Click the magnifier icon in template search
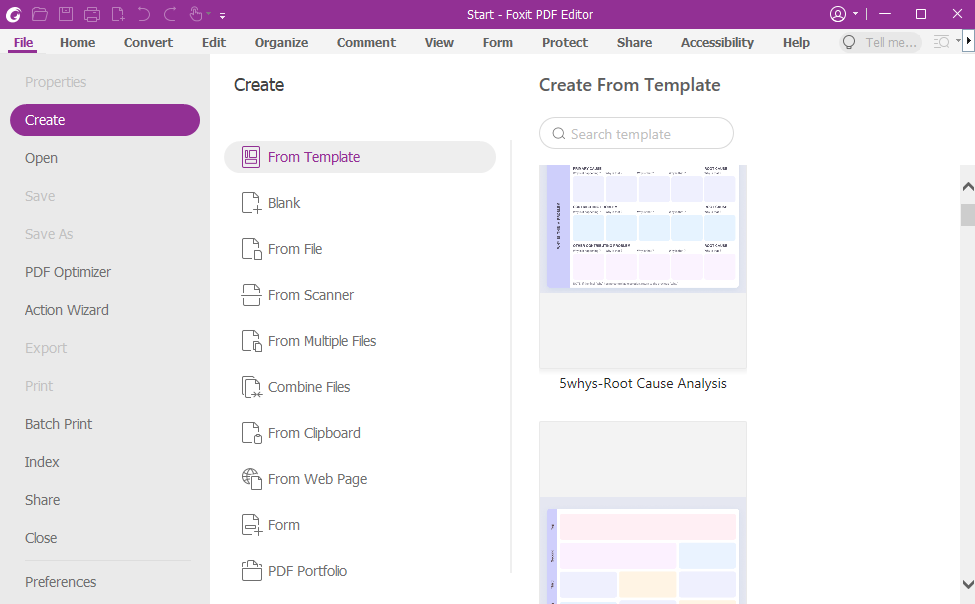The image size is (975, 604). [x=558, y=134]
